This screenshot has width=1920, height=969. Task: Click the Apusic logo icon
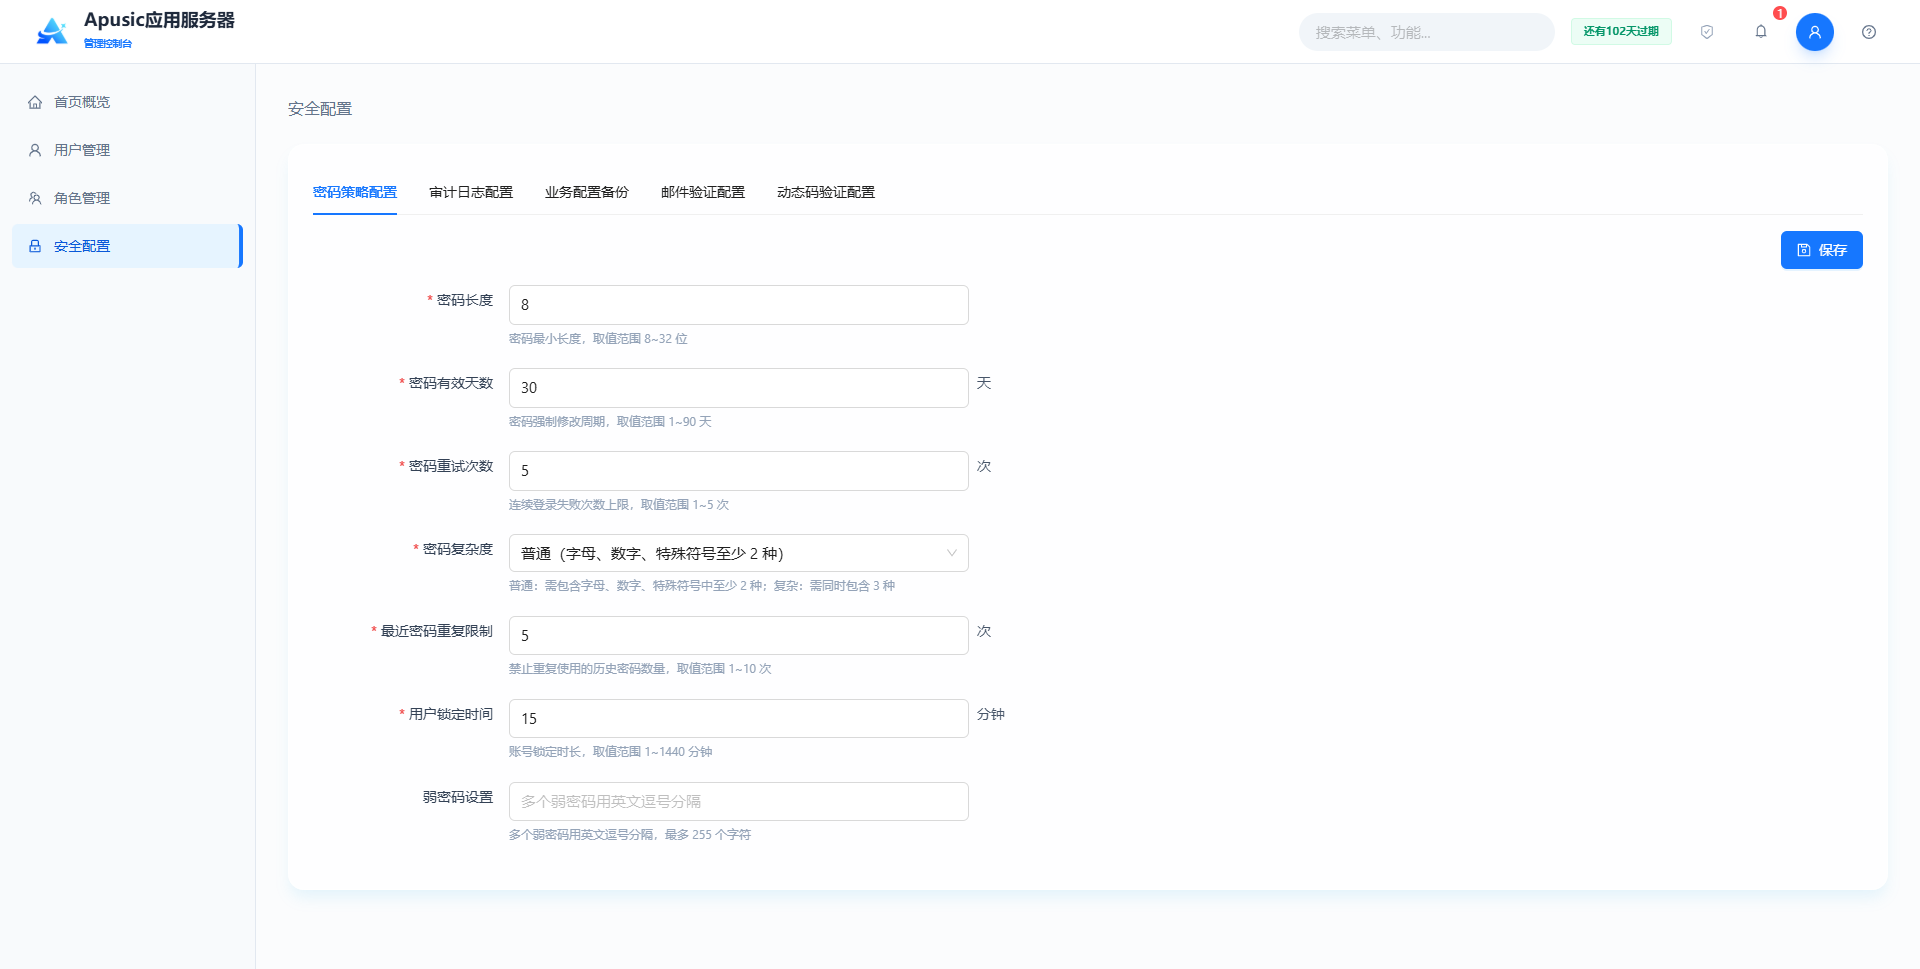click(x=52, y=31)
